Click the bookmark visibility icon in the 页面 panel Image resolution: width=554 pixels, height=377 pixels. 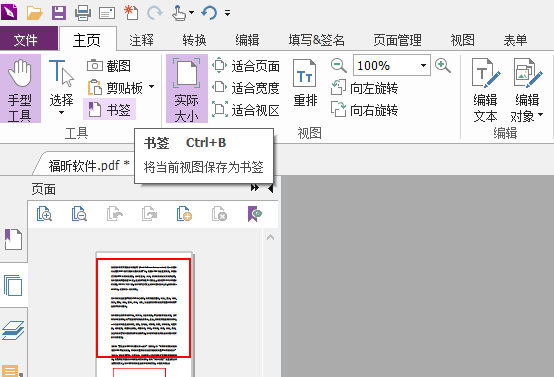tap(254, 214)
